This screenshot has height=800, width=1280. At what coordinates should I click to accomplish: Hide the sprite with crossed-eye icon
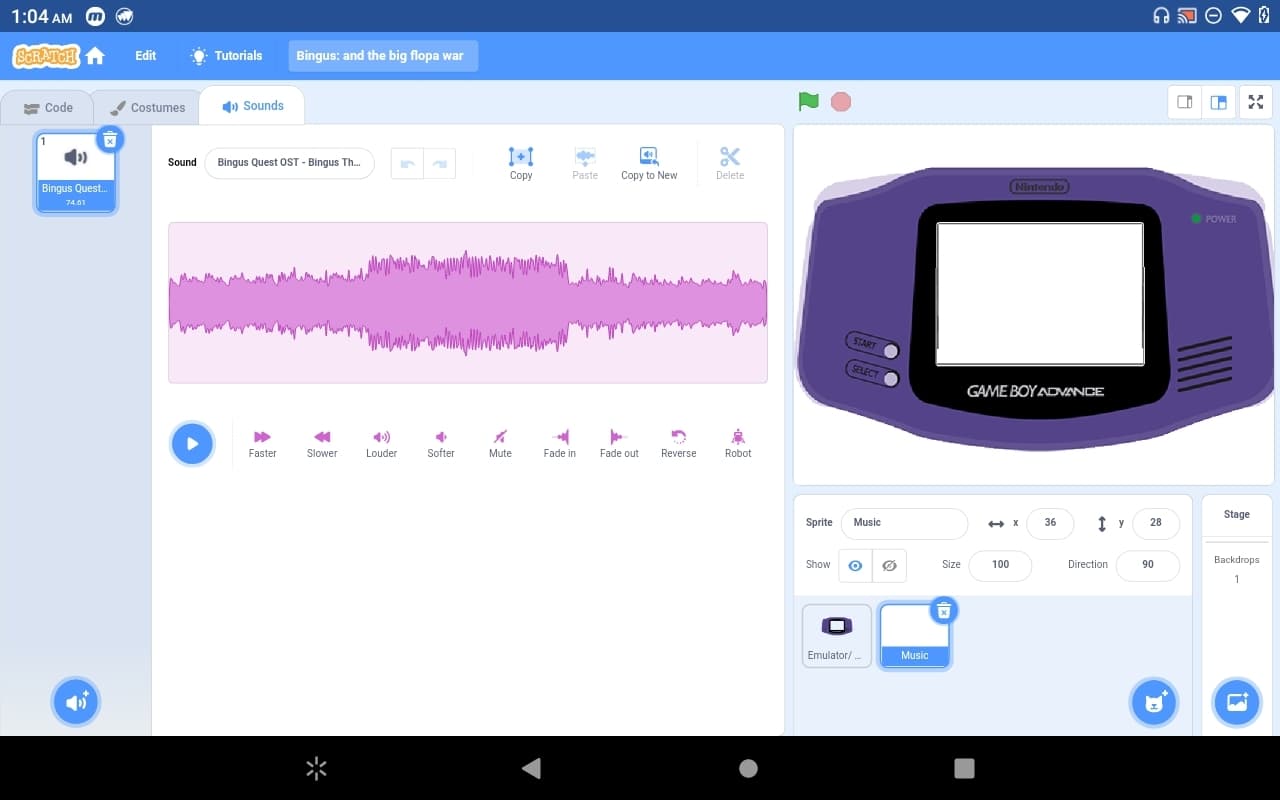[889, 565]
